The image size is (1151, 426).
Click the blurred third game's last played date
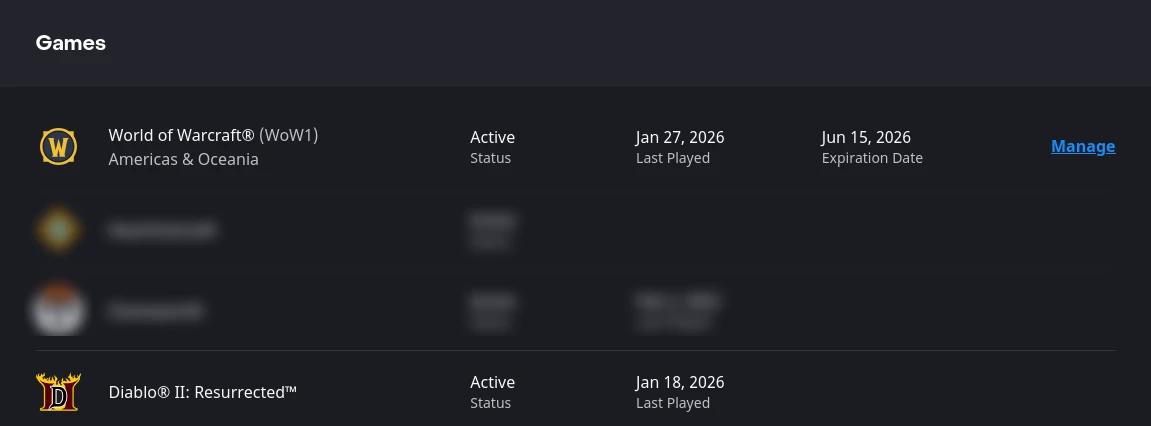click(x=677, y=301)
